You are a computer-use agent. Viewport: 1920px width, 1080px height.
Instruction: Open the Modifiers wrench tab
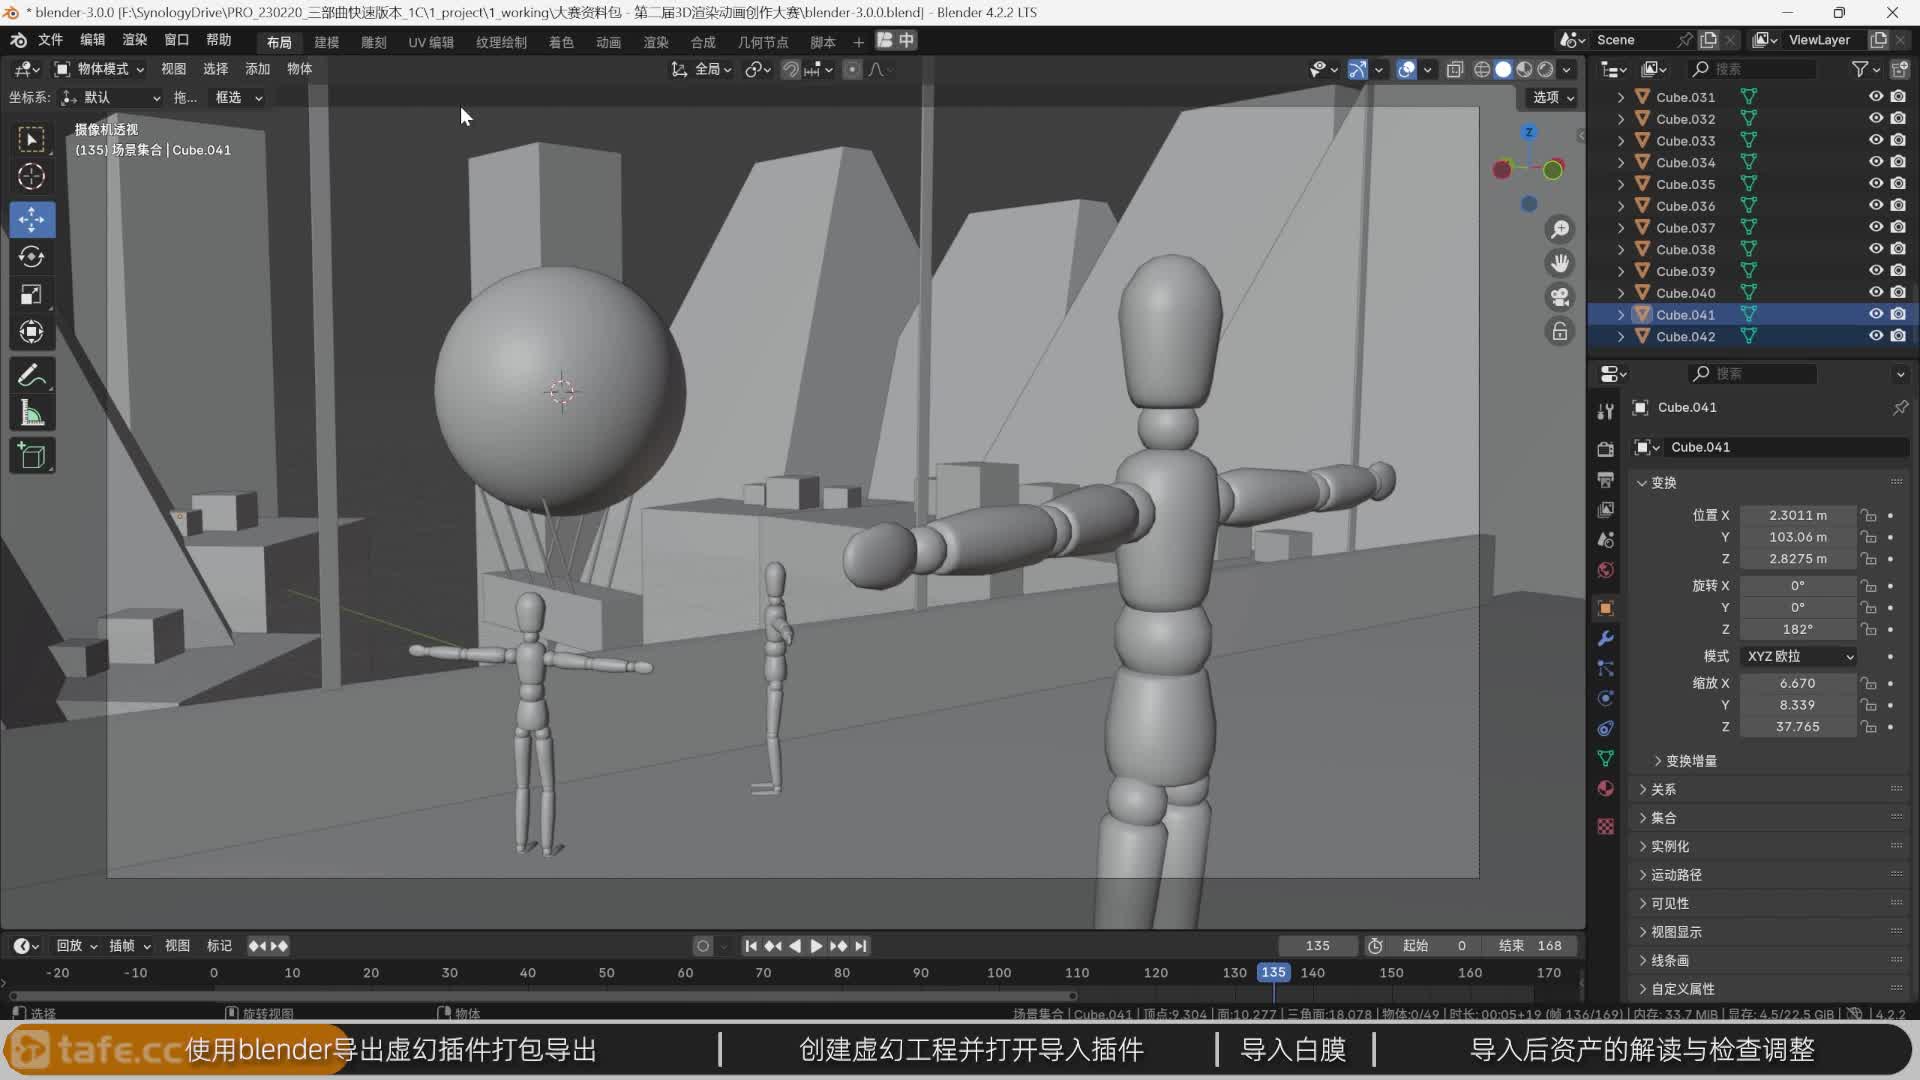coord(1605,638)
